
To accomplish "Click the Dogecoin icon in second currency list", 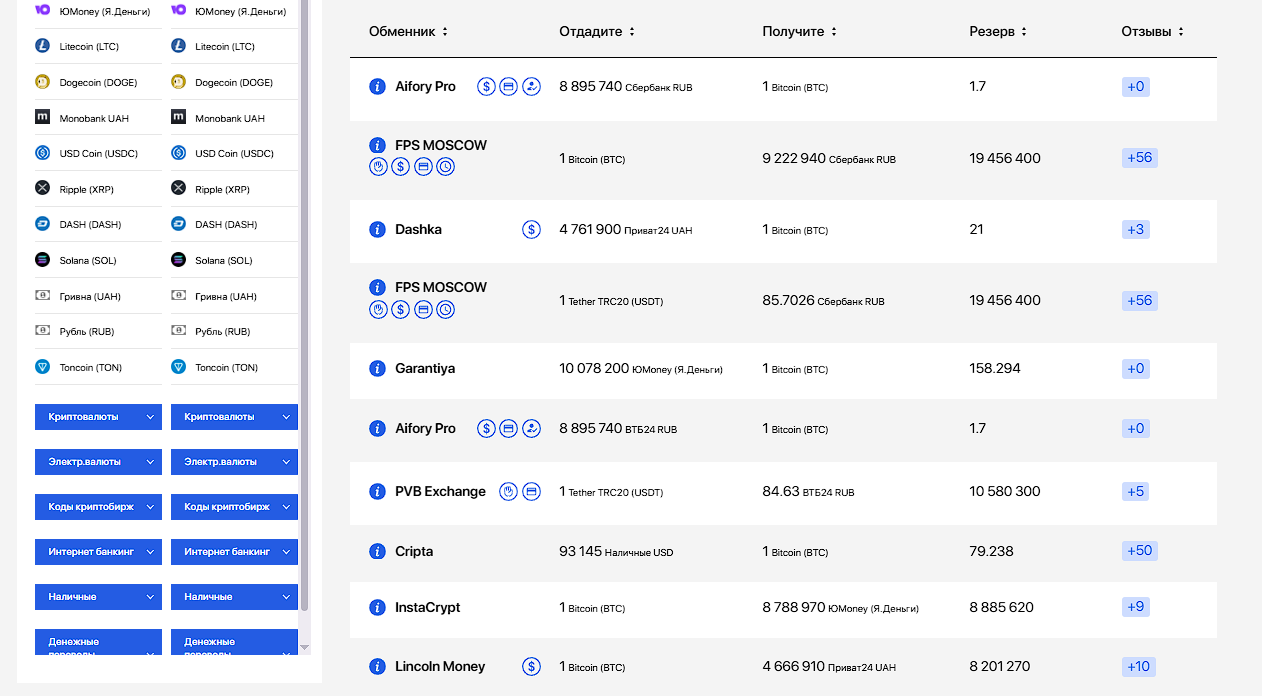I will 178,82.
